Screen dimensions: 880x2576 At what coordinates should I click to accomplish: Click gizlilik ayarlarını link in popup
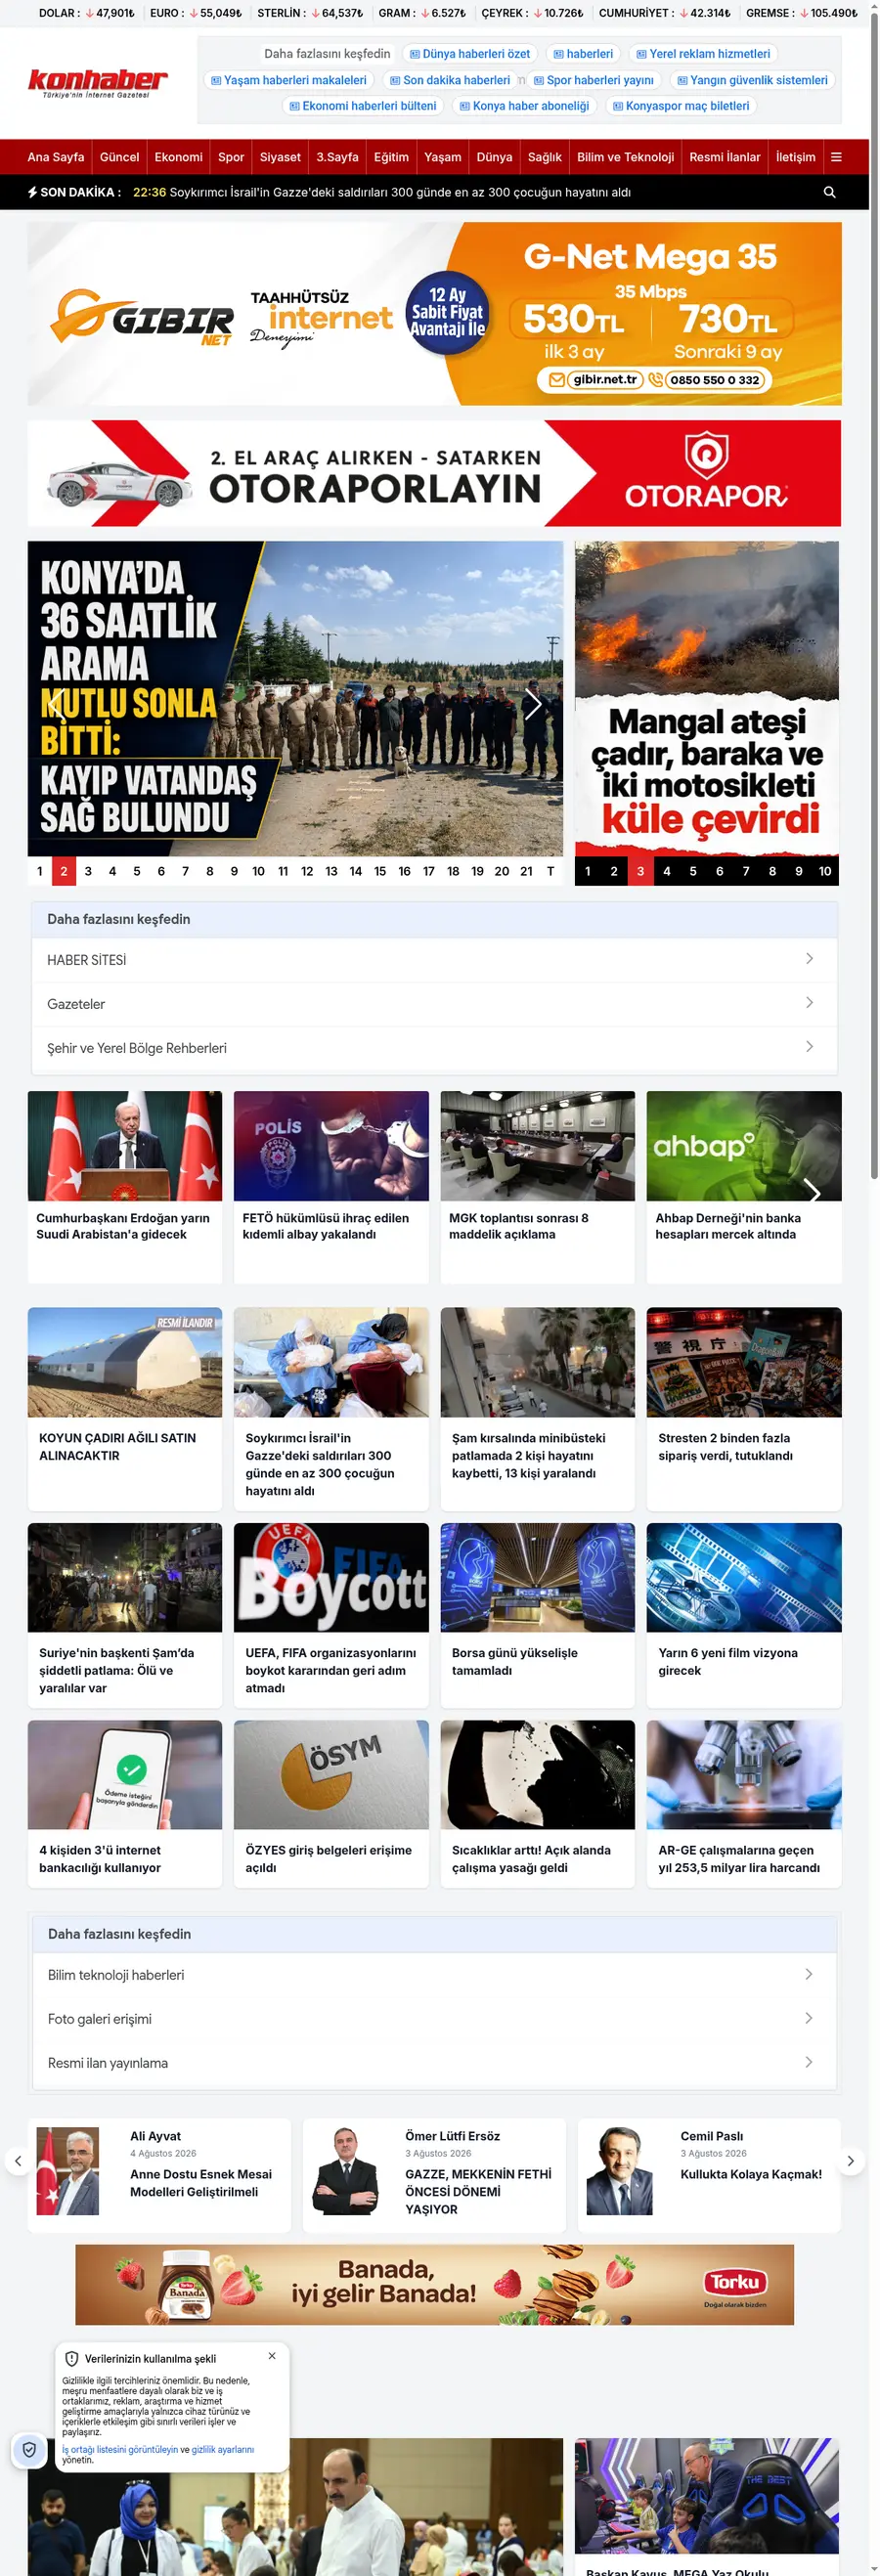[222, 2449]
